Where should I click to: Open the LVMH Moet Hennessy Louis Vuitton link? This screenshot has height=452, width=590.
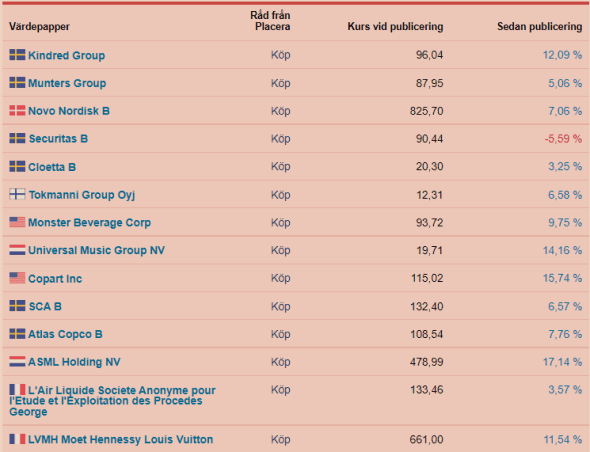(120, 439)
